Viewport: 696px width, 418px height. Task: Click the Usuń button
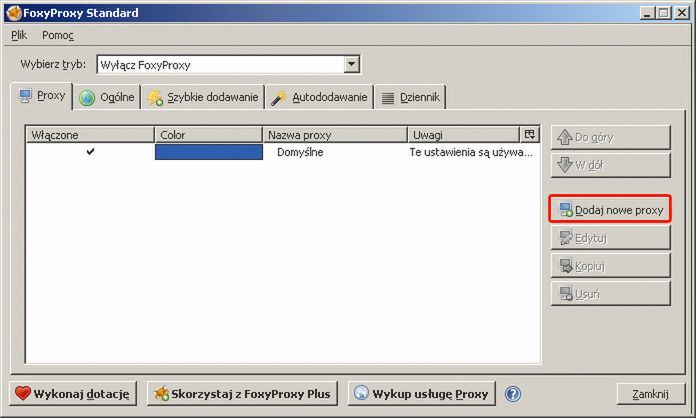point(610,294)
